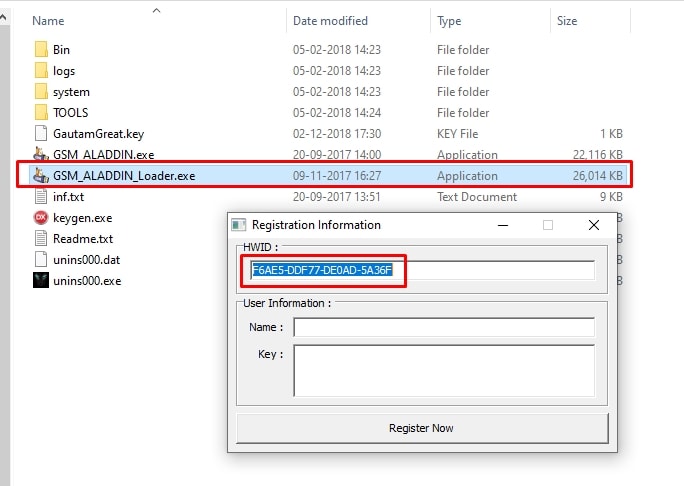
Task: Click the KEY File type cell
Action: click(x=458, y=133)
